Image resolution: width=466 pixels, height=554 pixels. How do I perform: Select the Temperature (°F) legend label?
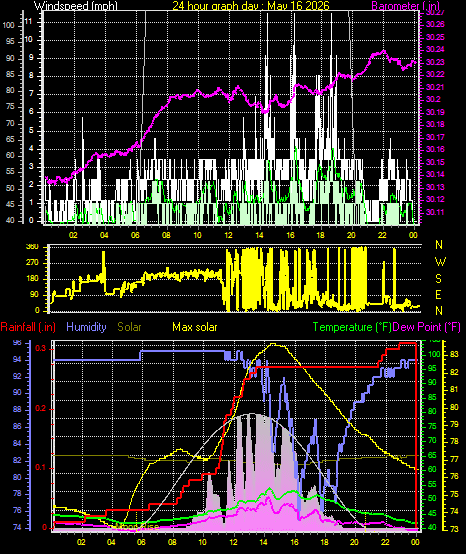pos(352,327)
